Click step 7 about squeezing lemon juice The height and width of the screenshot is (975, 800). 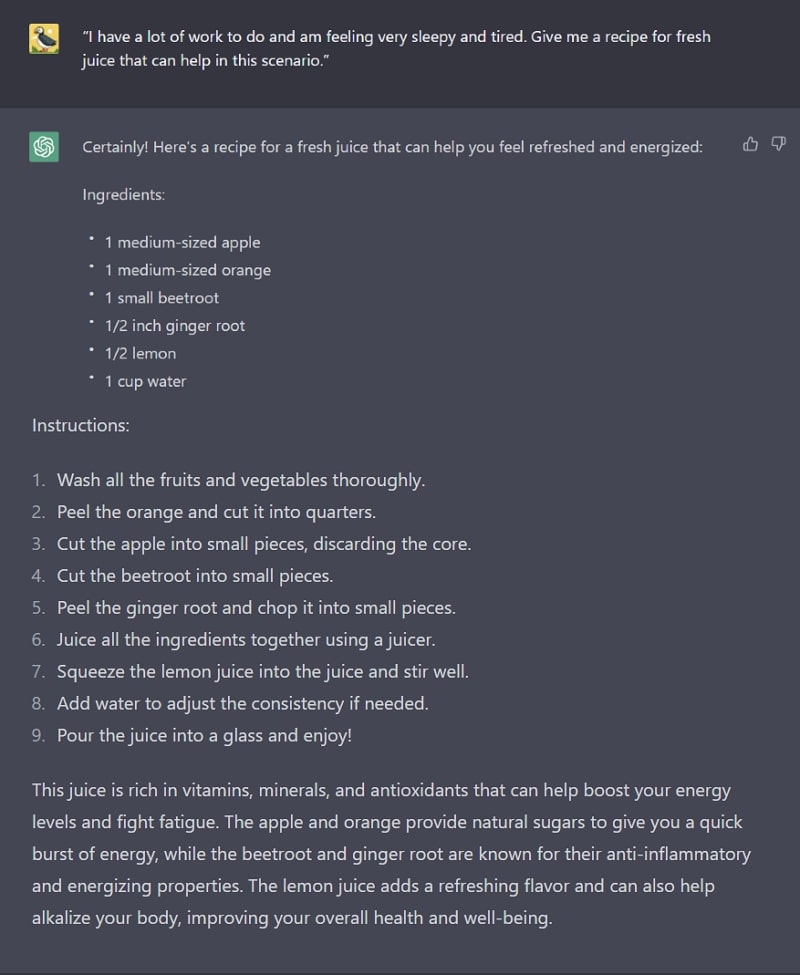tap(263, 672)
